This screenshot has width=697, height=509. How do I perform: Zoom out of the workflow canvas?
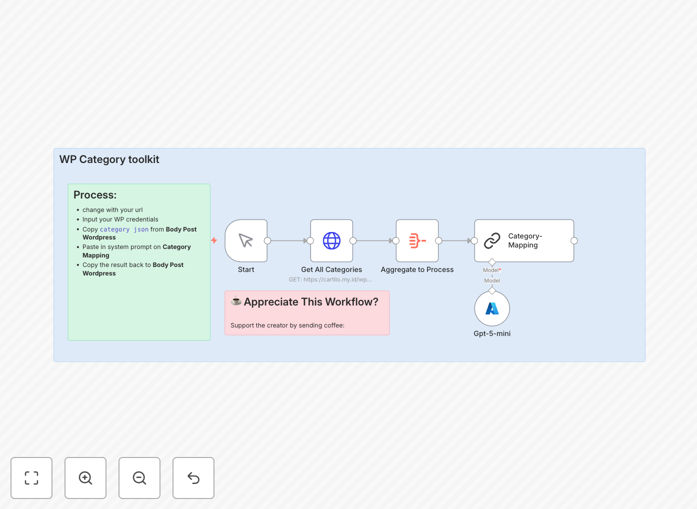[139, 478]
